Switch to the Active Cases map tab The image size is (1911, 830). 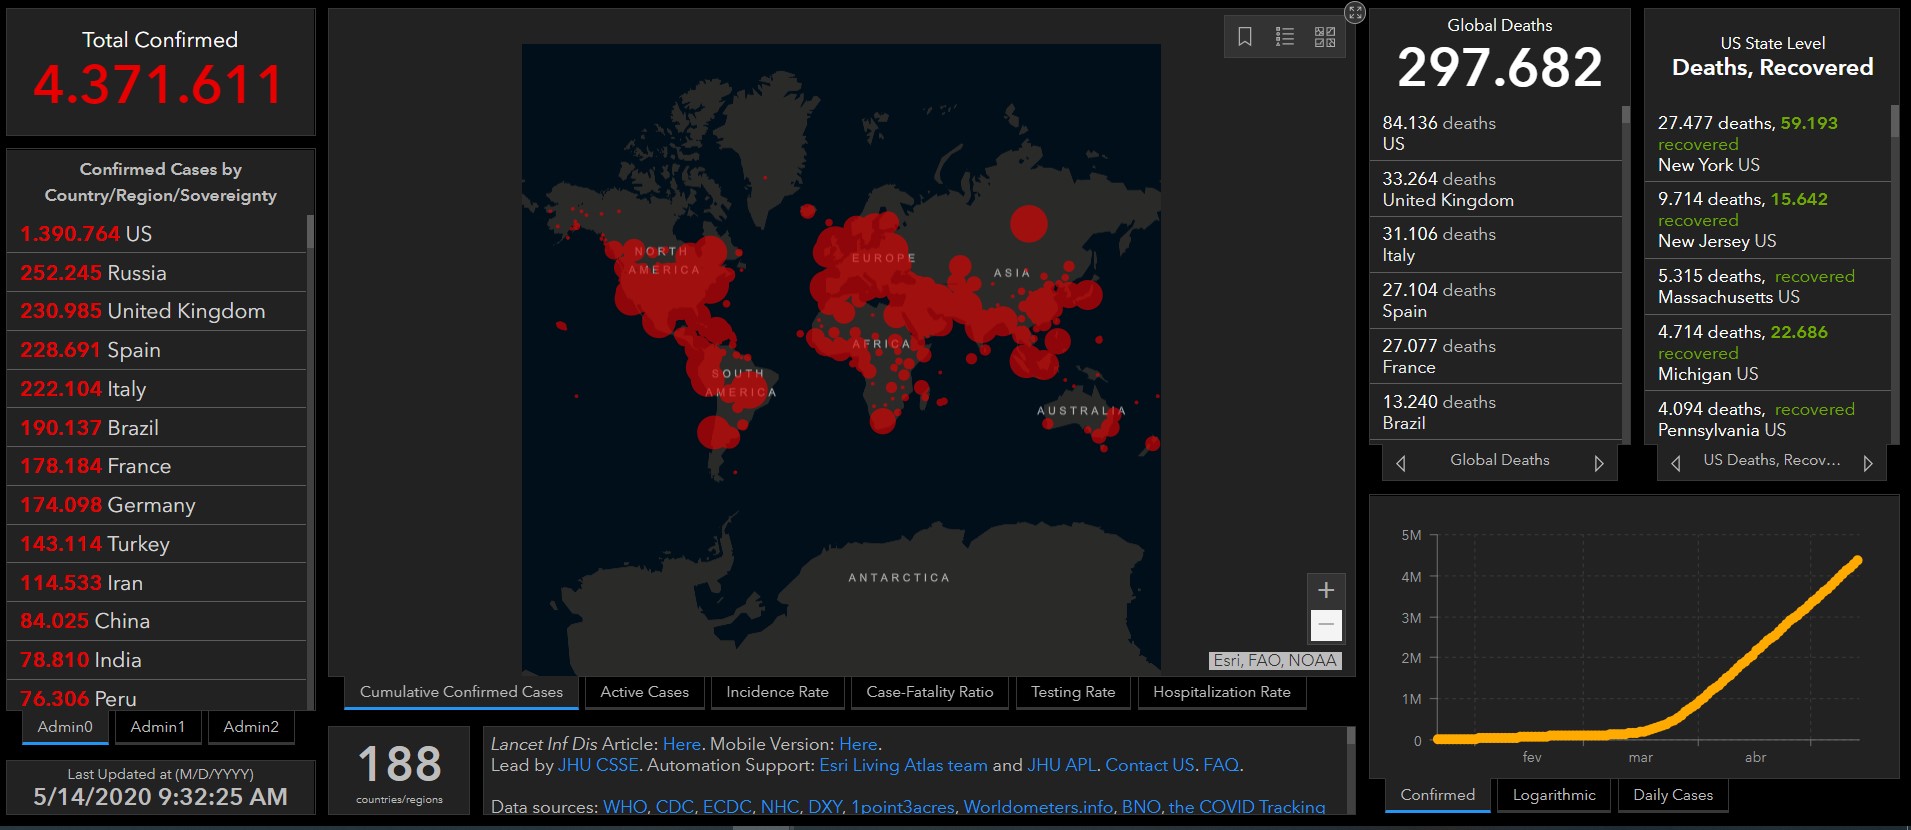tap(644, 692)
